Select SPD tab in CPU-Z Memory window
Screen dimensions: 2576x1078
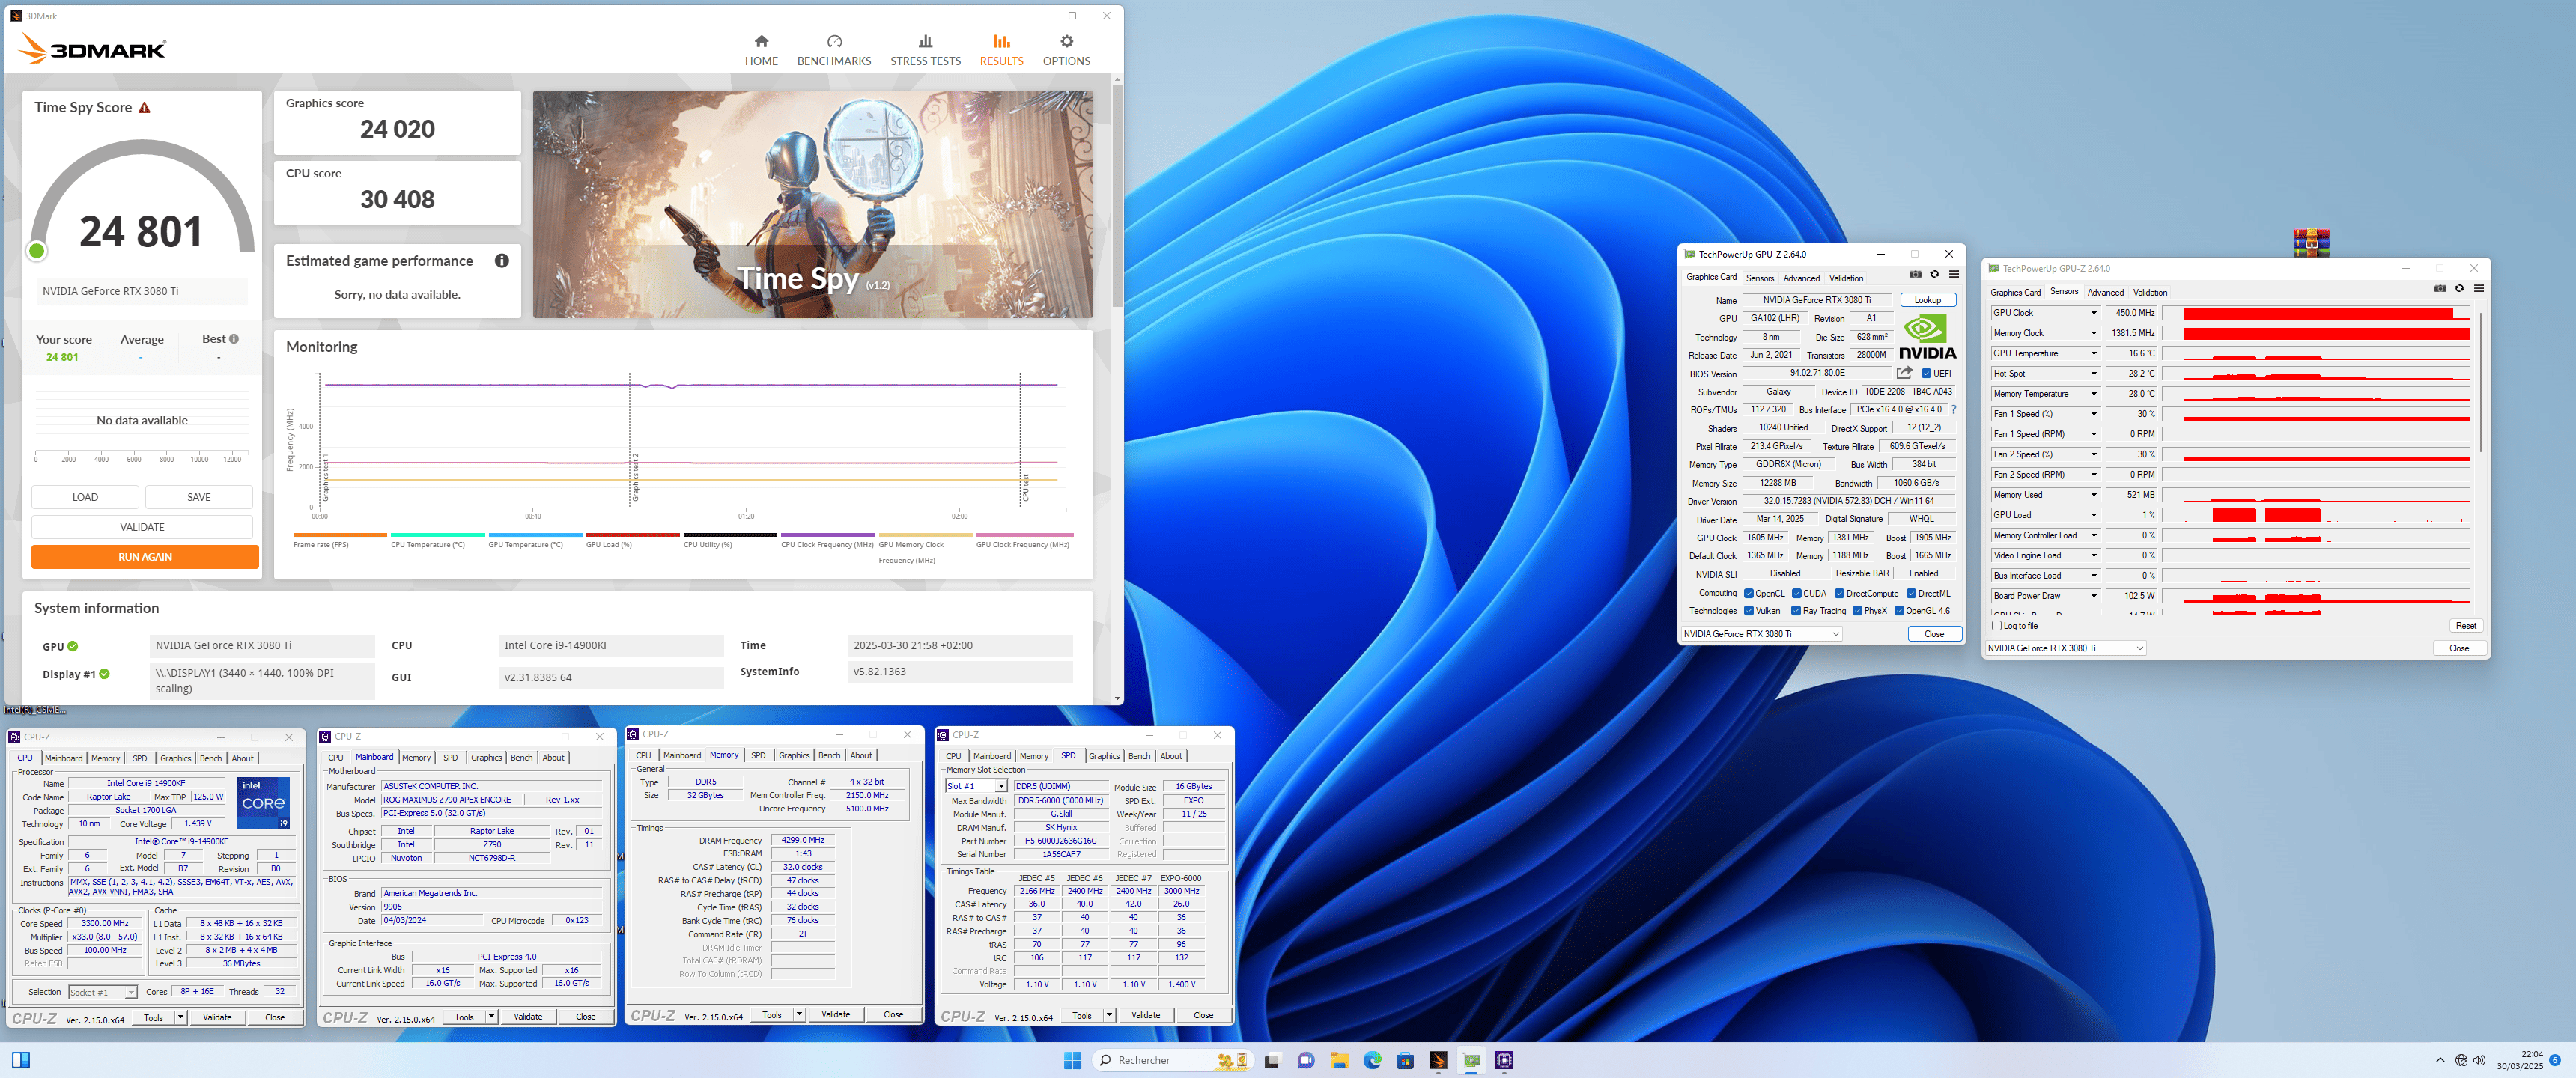pyautogui.click(x=758, y=756)
